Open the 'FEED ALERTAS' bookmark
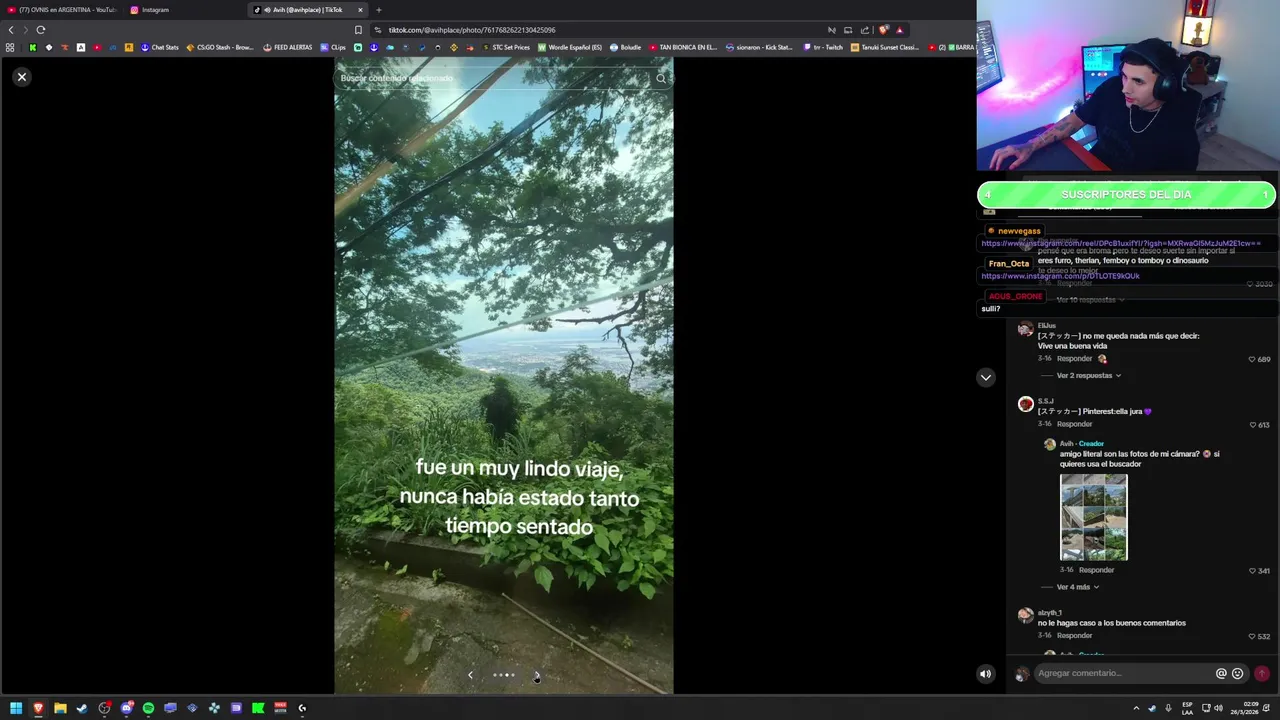The height and width of the screenshot is (720, 1280). [x=288, y=47]
